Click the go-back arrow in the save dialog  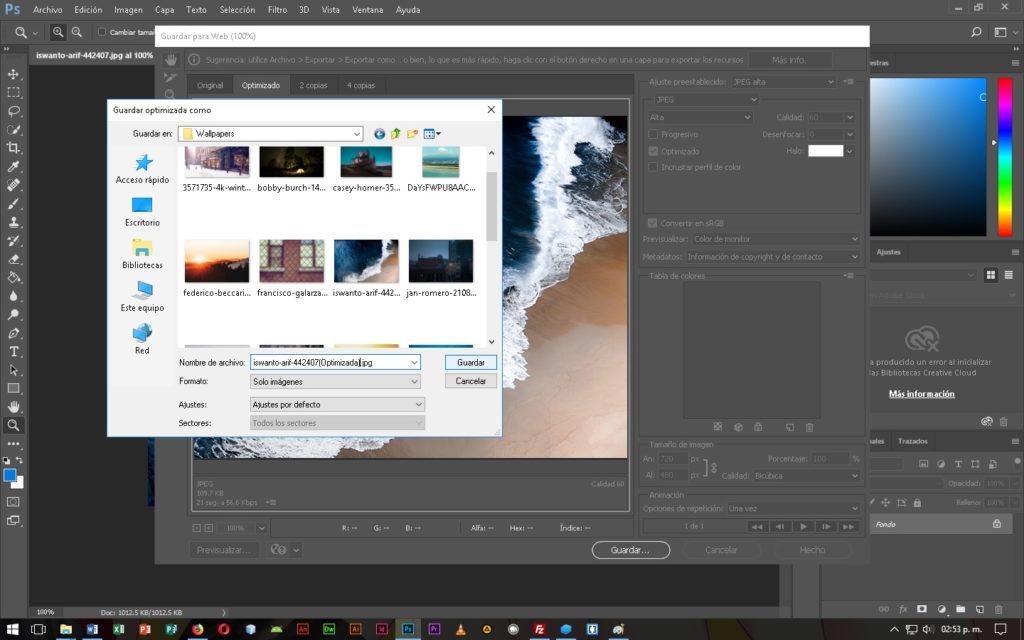pos(380,133)
